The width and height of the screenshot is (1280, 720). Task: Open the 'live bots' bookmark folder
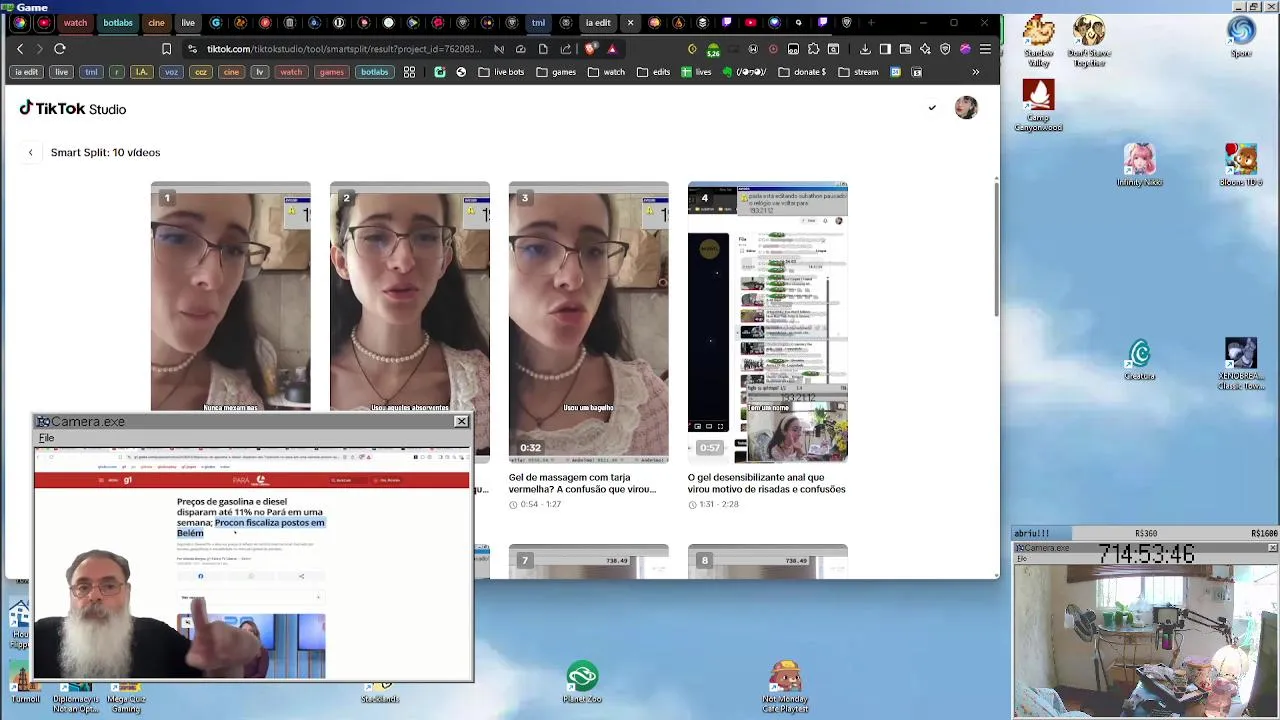[x=501, y=72]
